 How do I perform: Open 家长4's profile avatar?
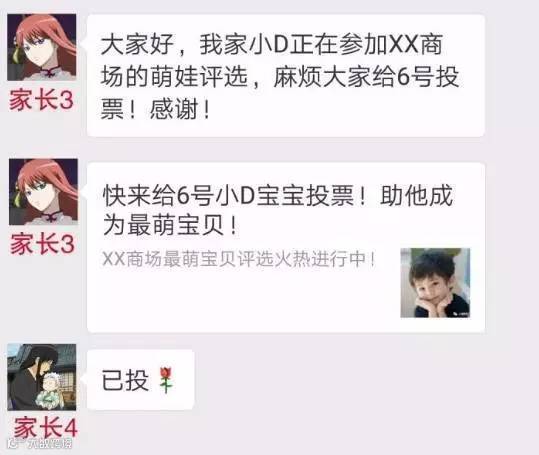coord(42,377)
